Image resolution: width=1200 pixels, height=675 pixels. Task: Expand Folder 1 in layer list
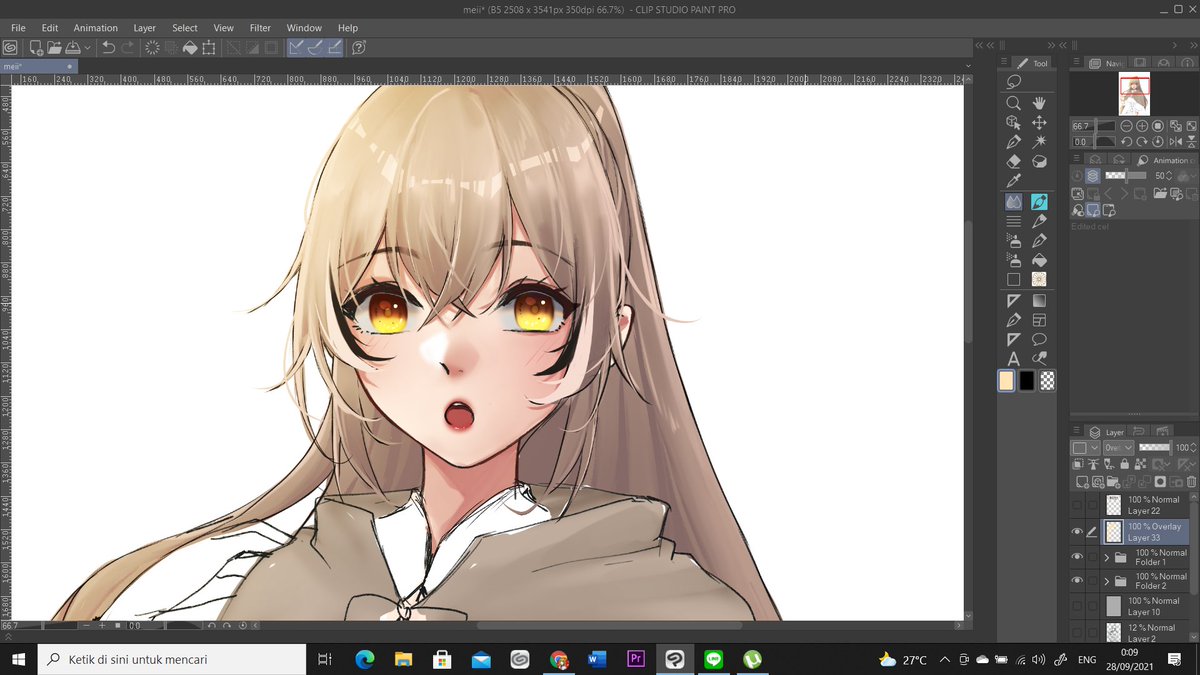point(1107,557)
